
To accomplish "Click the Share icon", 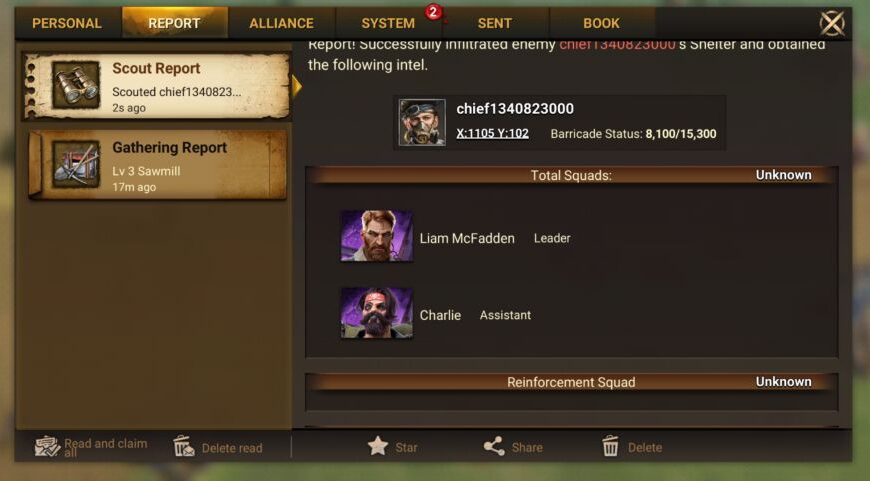I will click(494, 446).
